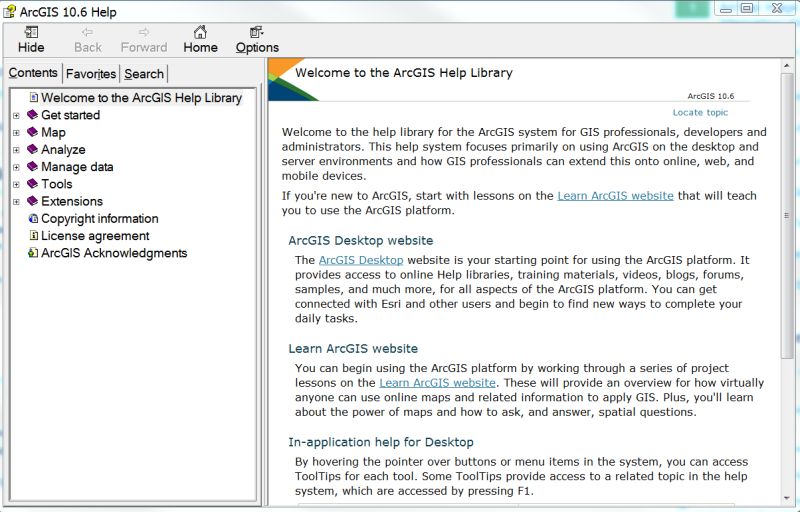Open Learn ArcGIS website link under lessons
Viewport: 800px width, 512px height.
437,383
